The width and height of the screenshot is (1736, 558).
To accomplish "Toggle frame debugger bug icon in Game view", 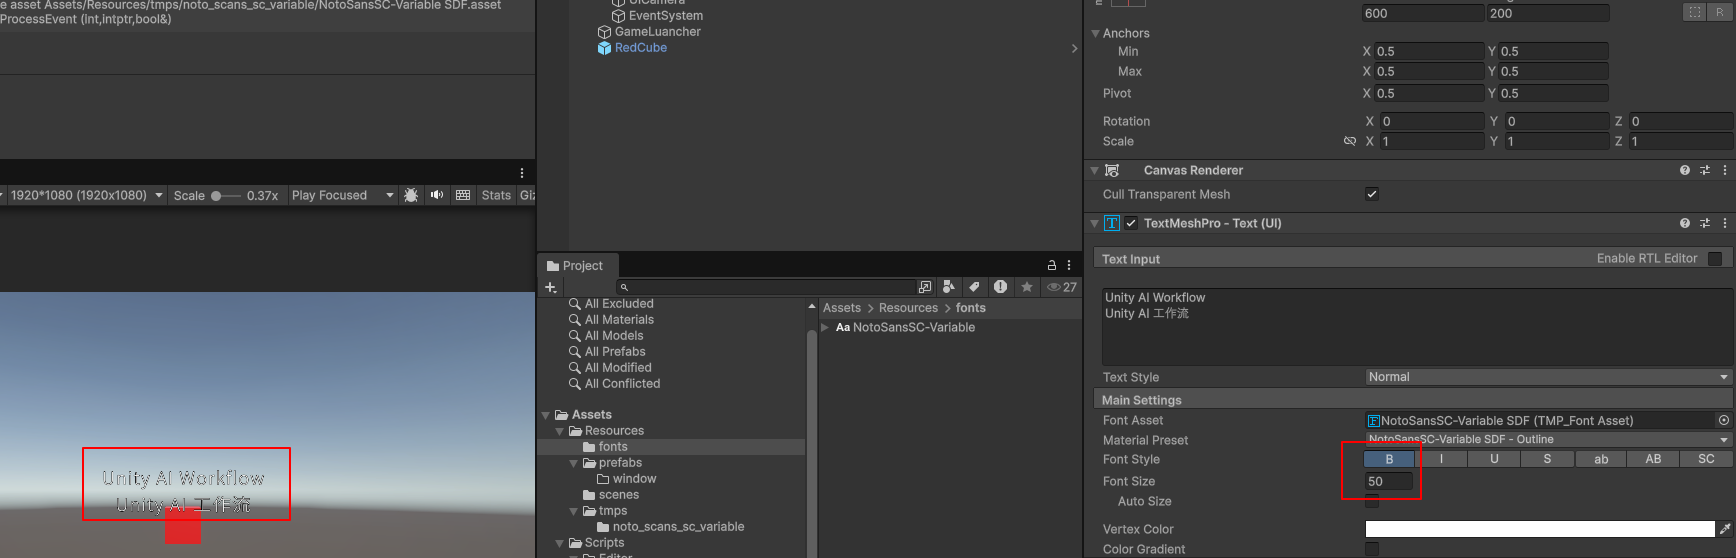I will (411, 195).
